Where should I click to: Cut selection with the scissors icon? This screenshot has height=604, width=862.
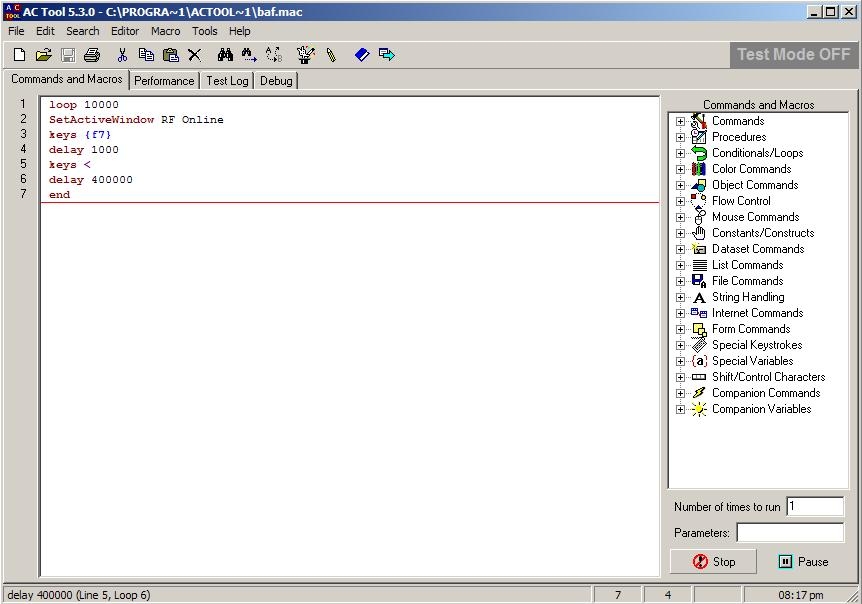(122, 55)
